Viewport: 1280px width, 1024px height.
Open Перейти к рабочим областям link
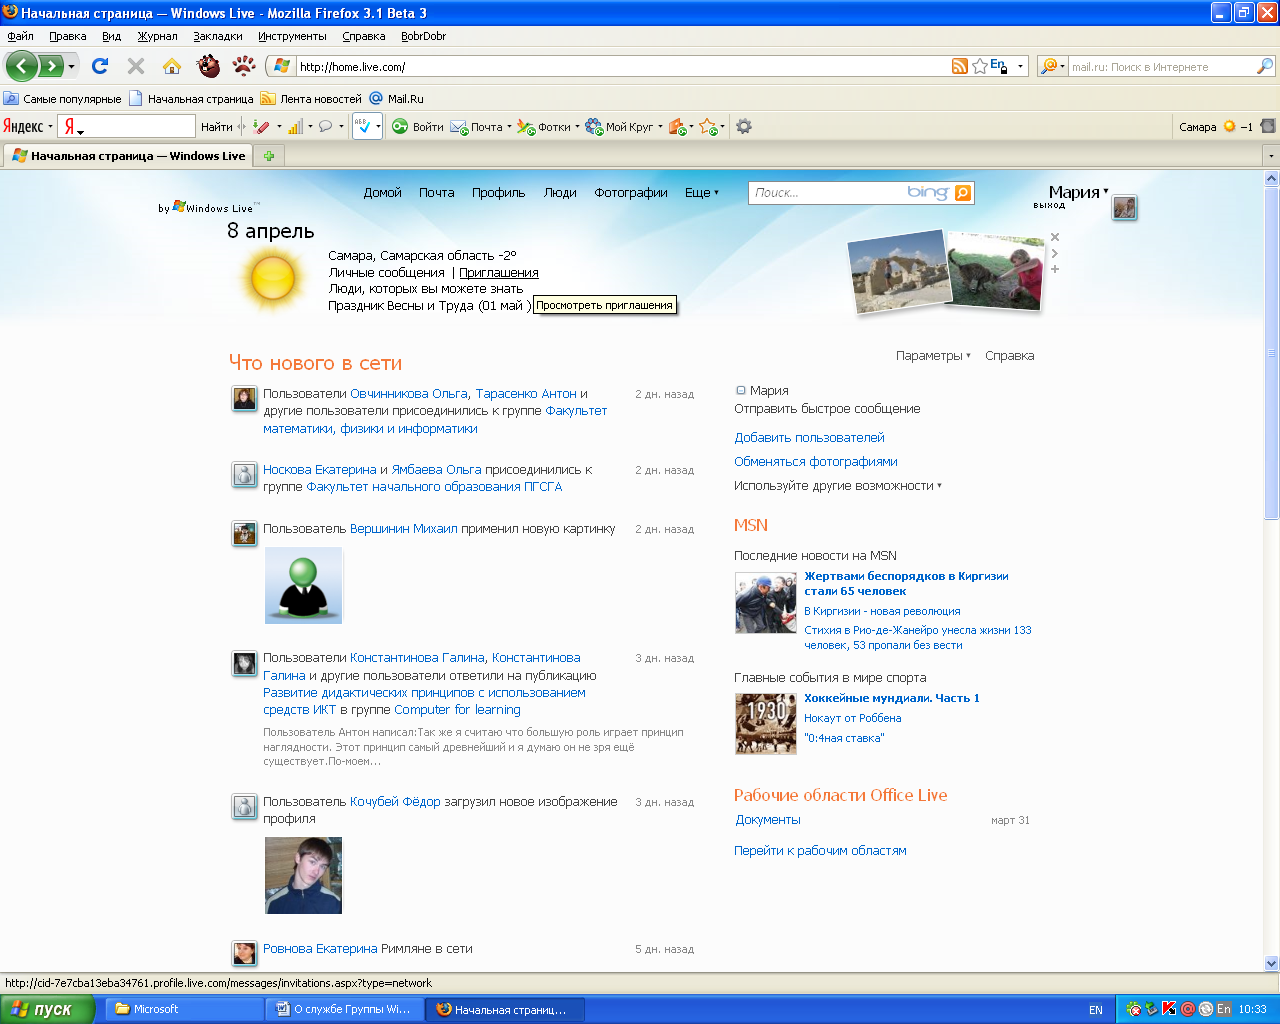[x=820, y=851]
